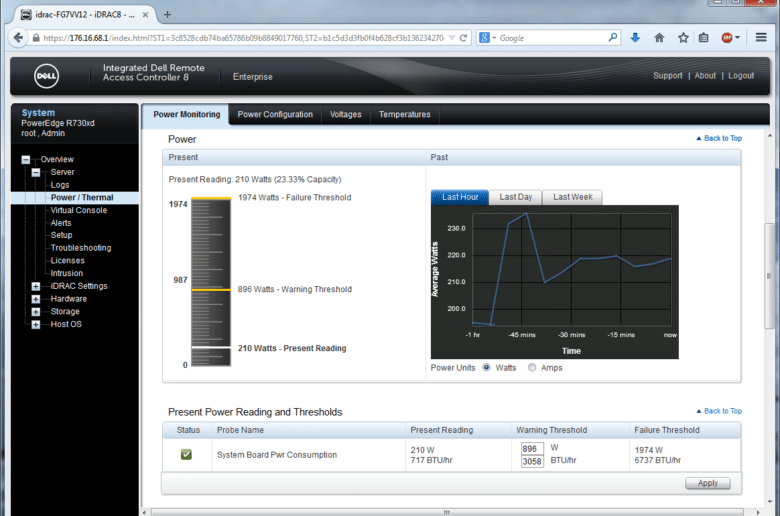Go to browser home page icon
This screenshot has height=516, width=780.
(659, 38)
